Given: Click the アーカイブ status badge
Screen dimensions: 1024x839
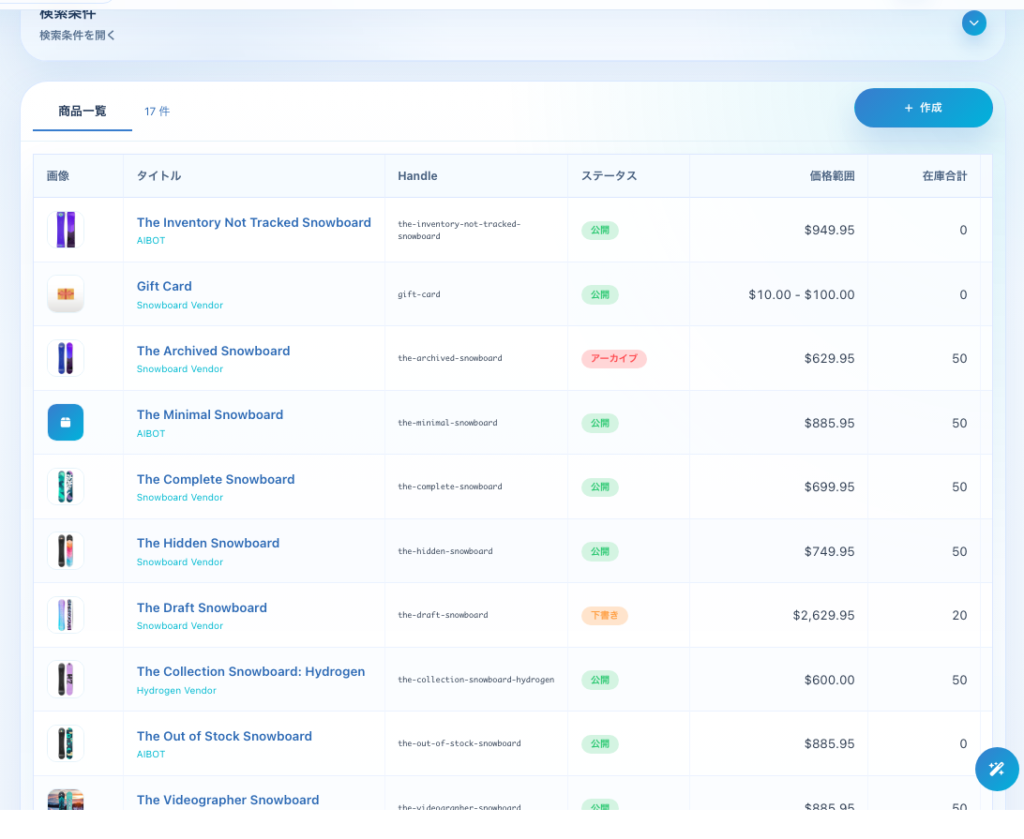Looking at the screenshot, I should pos(614,358).
